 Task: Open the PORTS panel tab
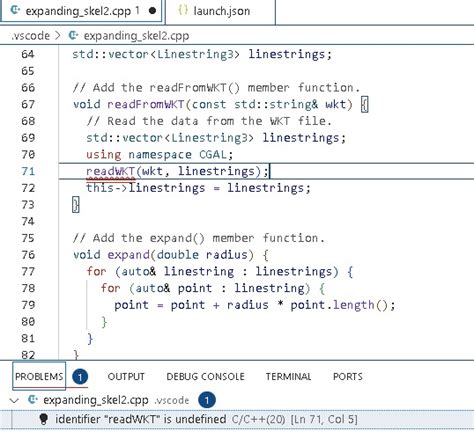(348, 377)
